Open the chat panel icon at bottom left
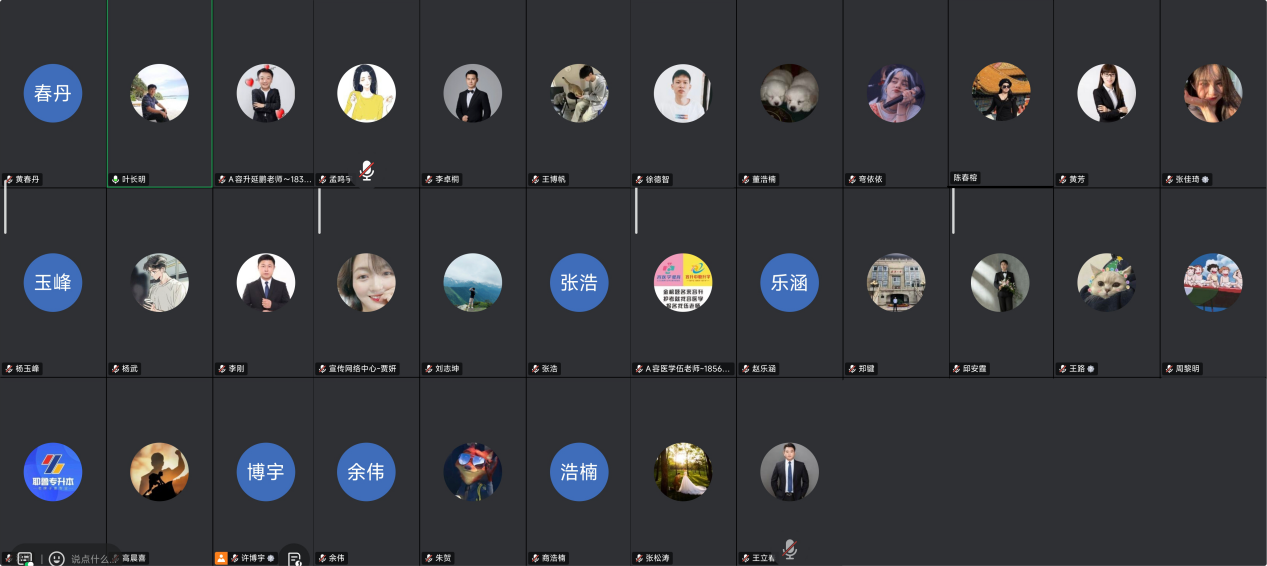The image size is (1267, 566). 25,559
